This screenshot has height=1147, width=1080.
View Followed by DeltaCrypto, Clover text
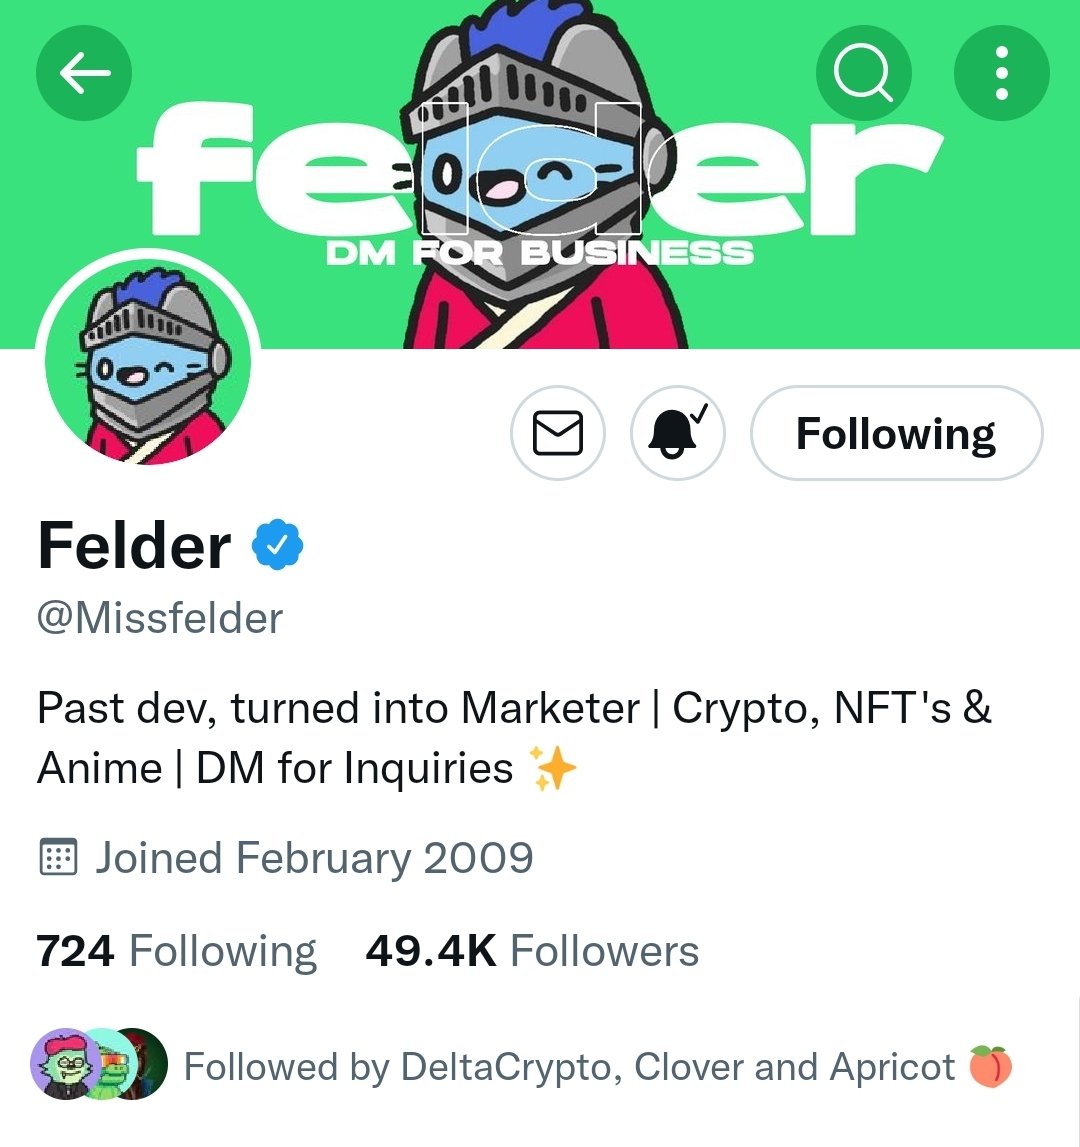pos(569,1067)
